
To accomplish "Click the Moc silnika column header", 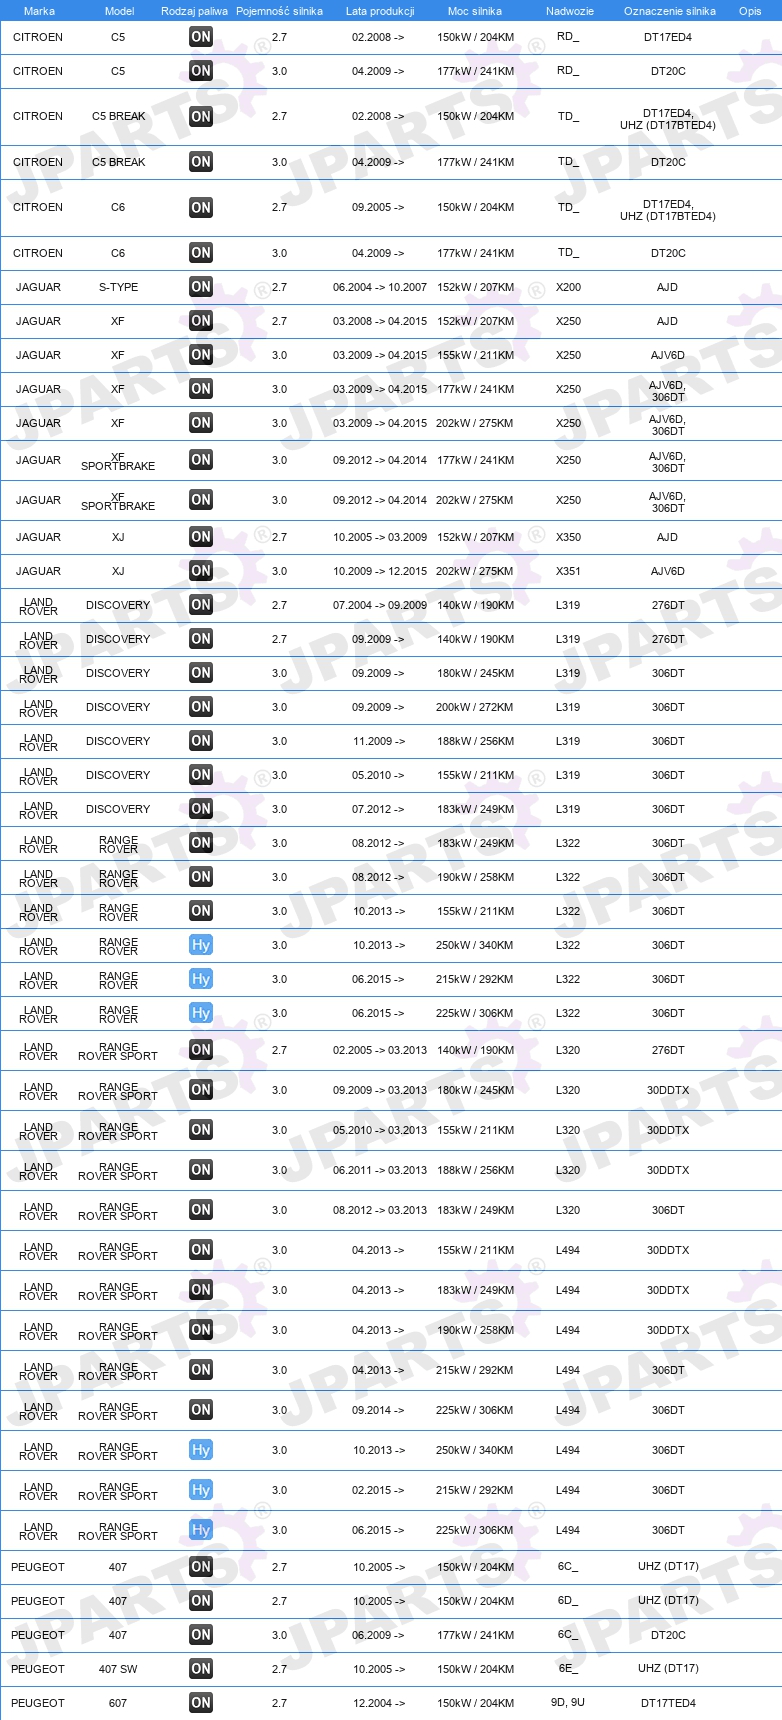I will [475, 11].
